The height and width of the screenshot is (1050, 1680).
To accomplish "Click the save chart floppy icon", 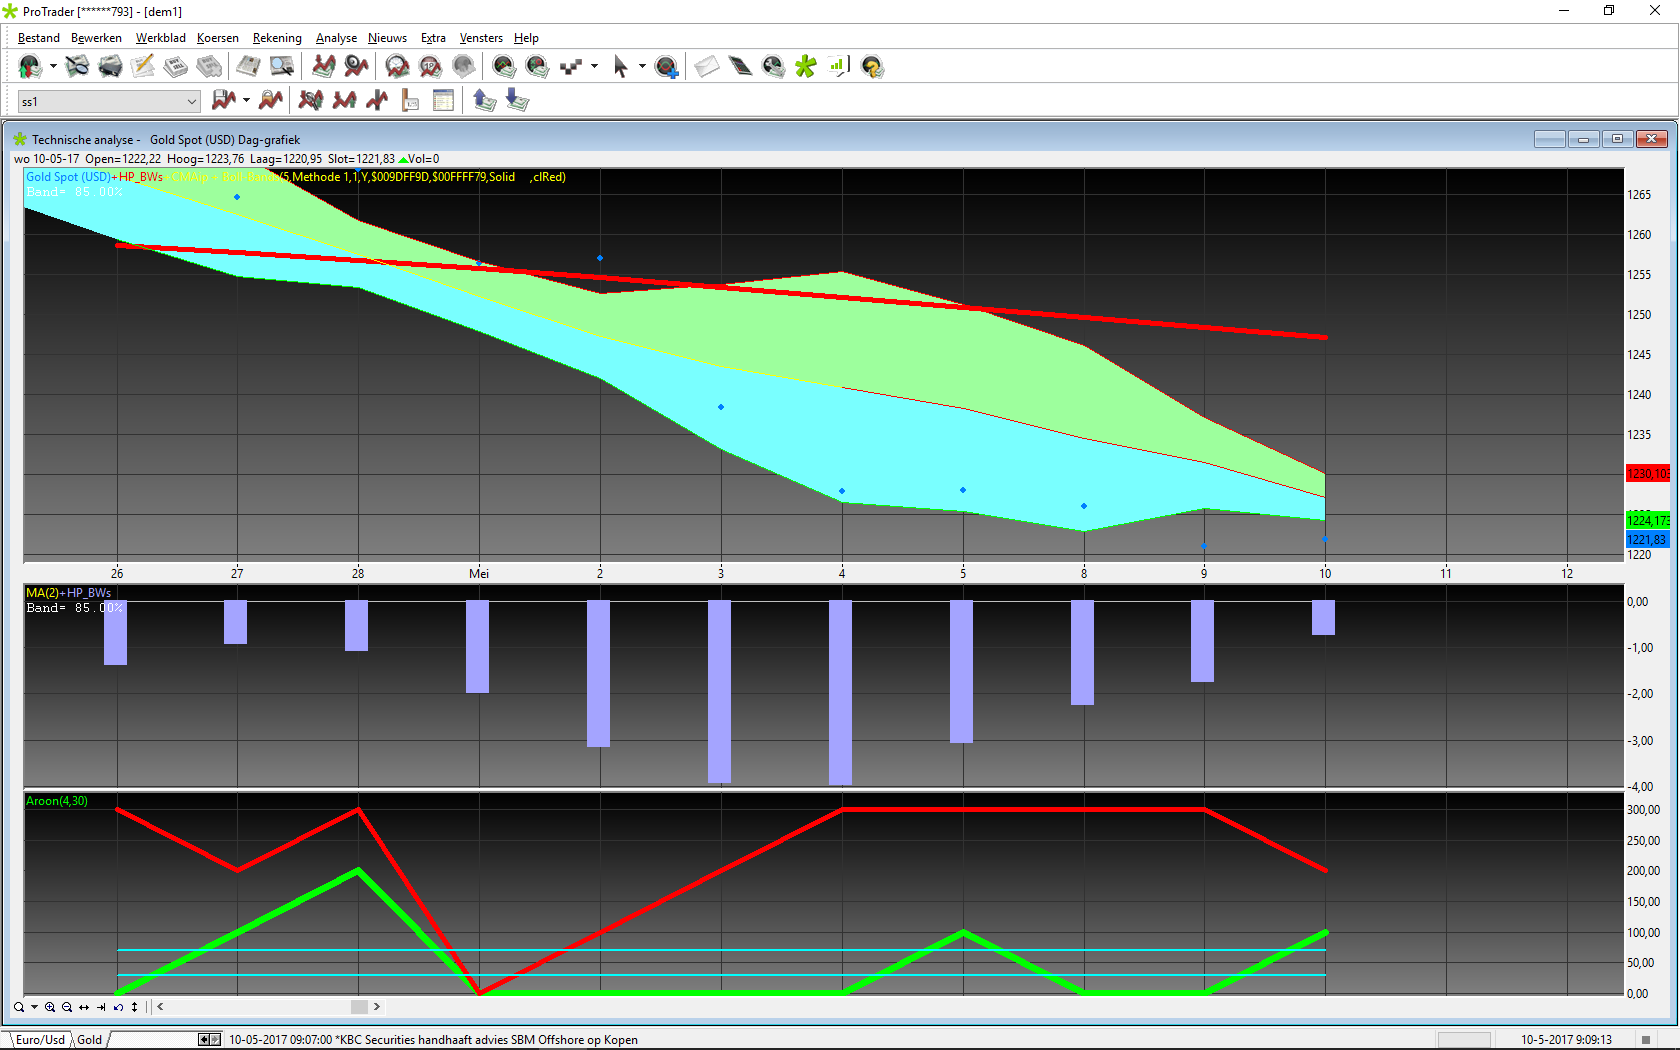I will point(224,100).
